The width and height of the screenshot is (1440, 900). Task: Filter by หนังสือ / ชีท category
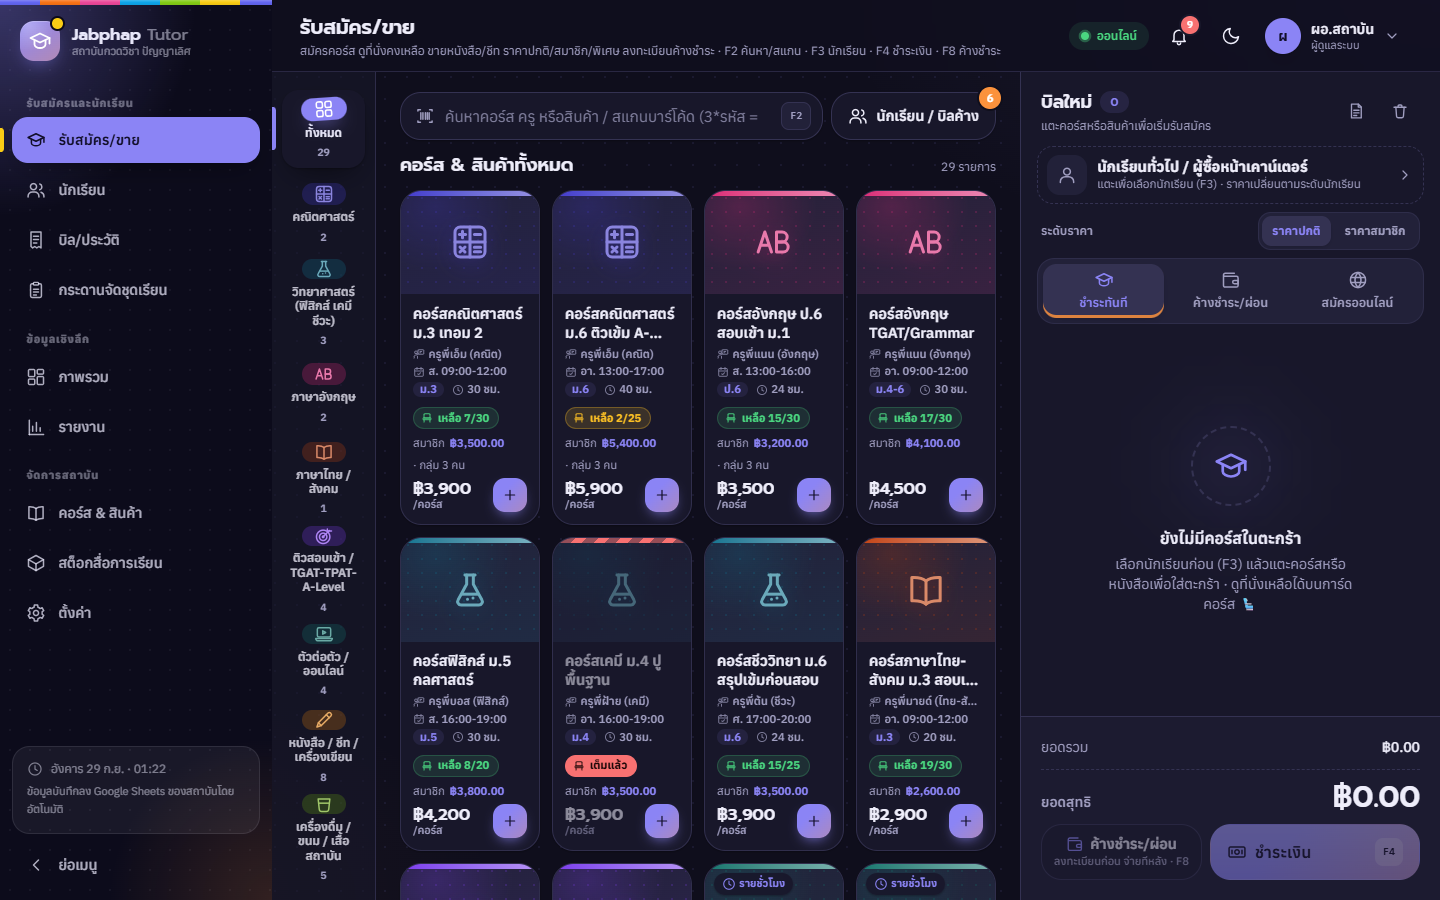point(323,746)
